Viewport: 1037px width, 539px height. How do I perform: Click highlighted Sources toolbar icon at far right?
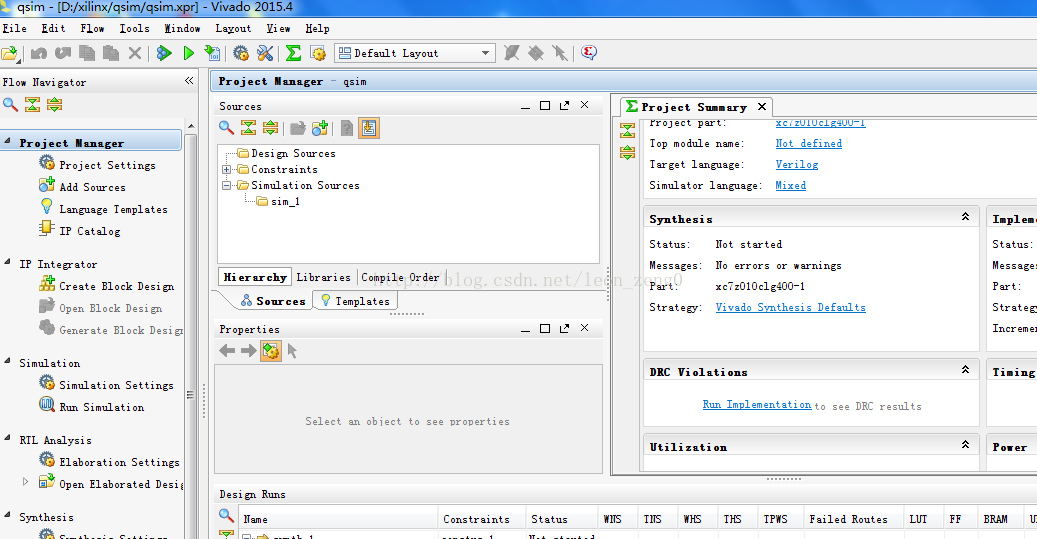tap(369, 128)
